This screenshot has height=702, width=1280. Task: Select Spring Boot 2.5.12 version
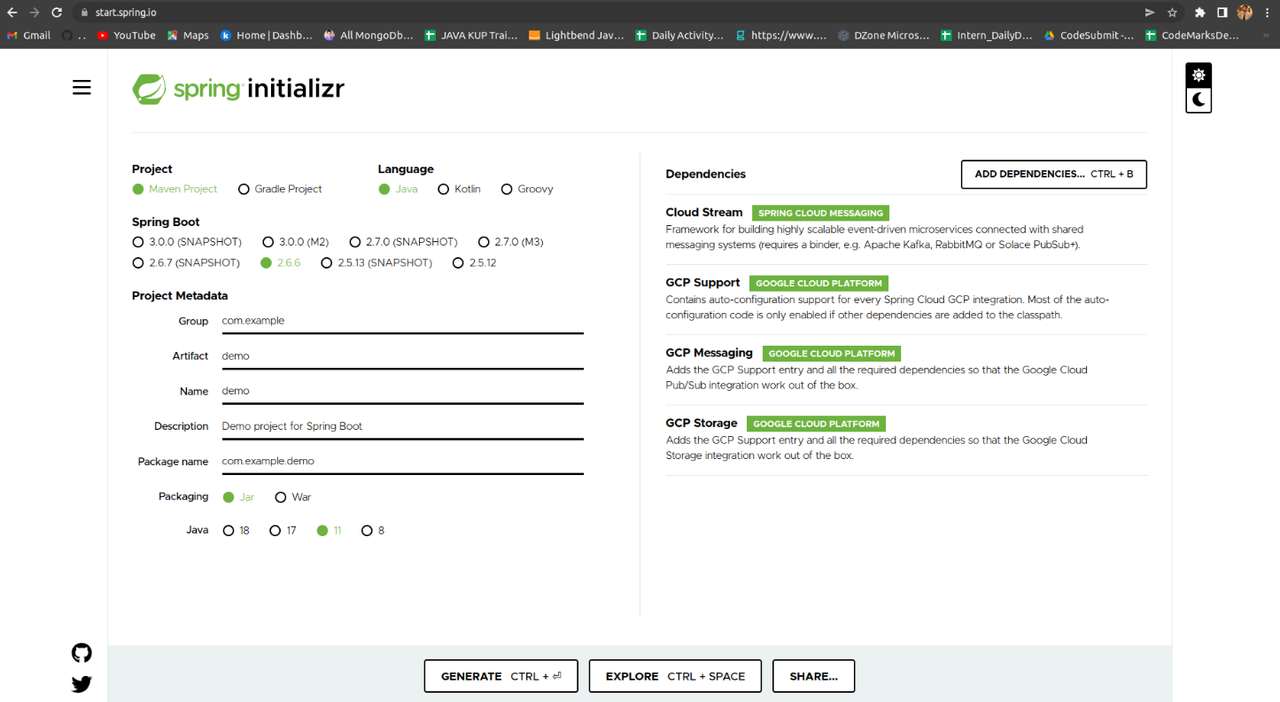pos(475,263)
